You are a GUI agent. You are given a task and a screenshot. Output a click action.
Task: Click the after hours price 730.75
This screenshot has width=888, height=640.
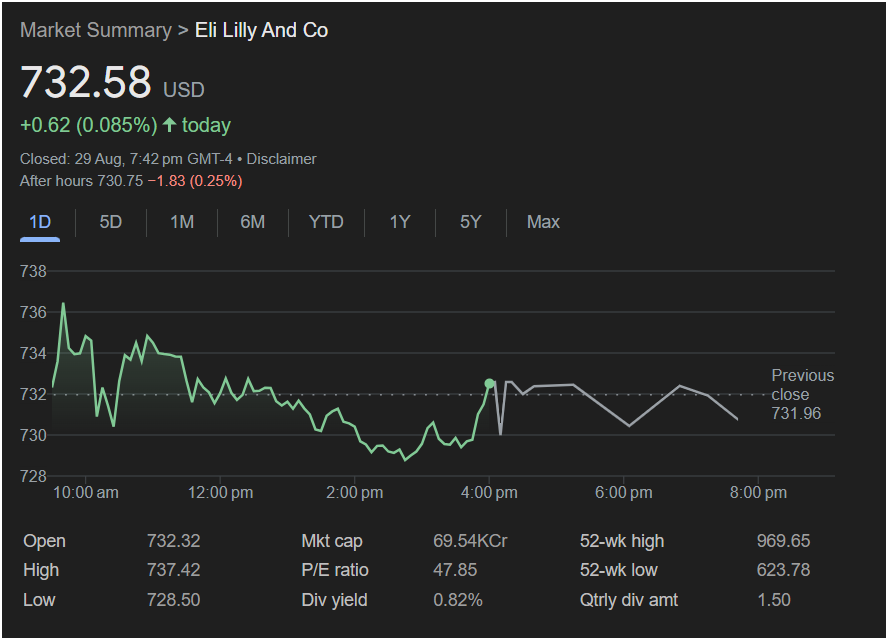[x=119, y=181]
